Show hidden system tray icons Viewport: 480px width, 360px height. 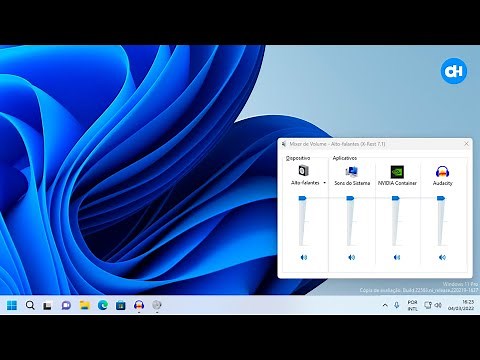click(385, 305)
